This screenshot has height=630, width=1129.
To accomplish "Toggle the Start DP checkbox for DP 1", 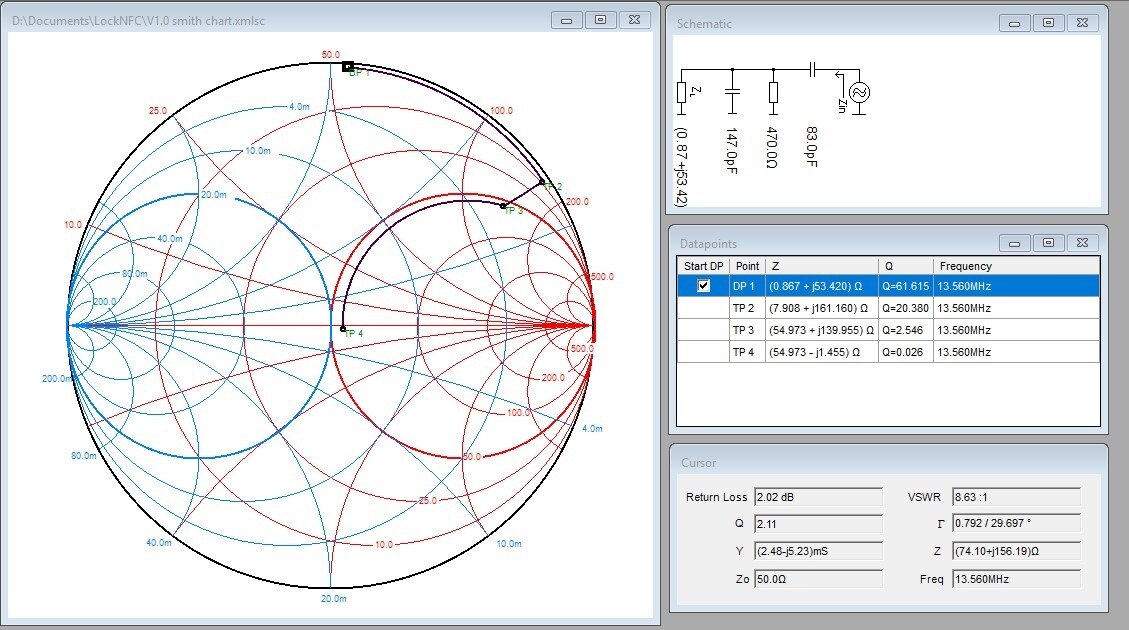I will [703, 286].
